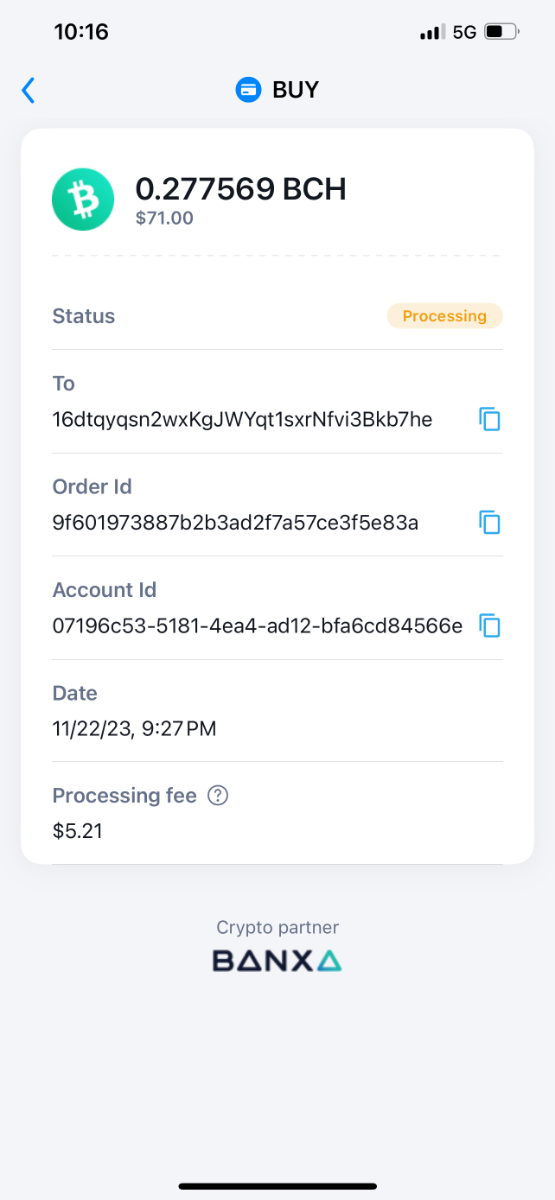Tap the blue card icon beside BUY
Image resolution: width=555 pixels, height=1200 pixels.
pos(248,90)
